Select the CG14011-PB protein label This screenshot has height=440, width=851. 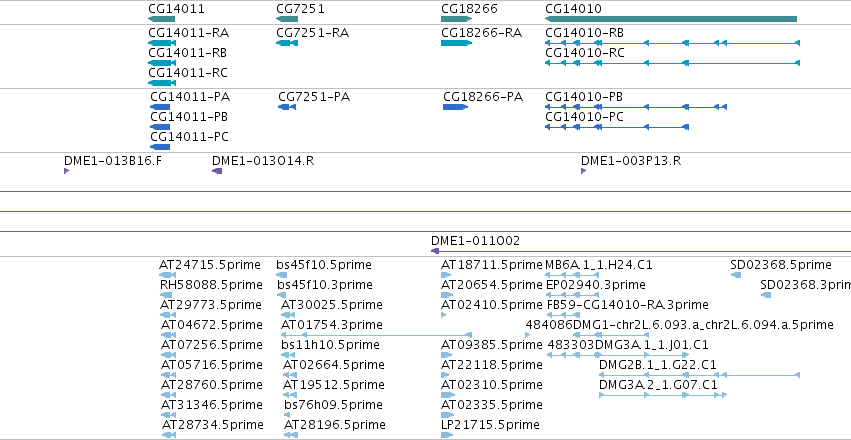coord(189,117)
